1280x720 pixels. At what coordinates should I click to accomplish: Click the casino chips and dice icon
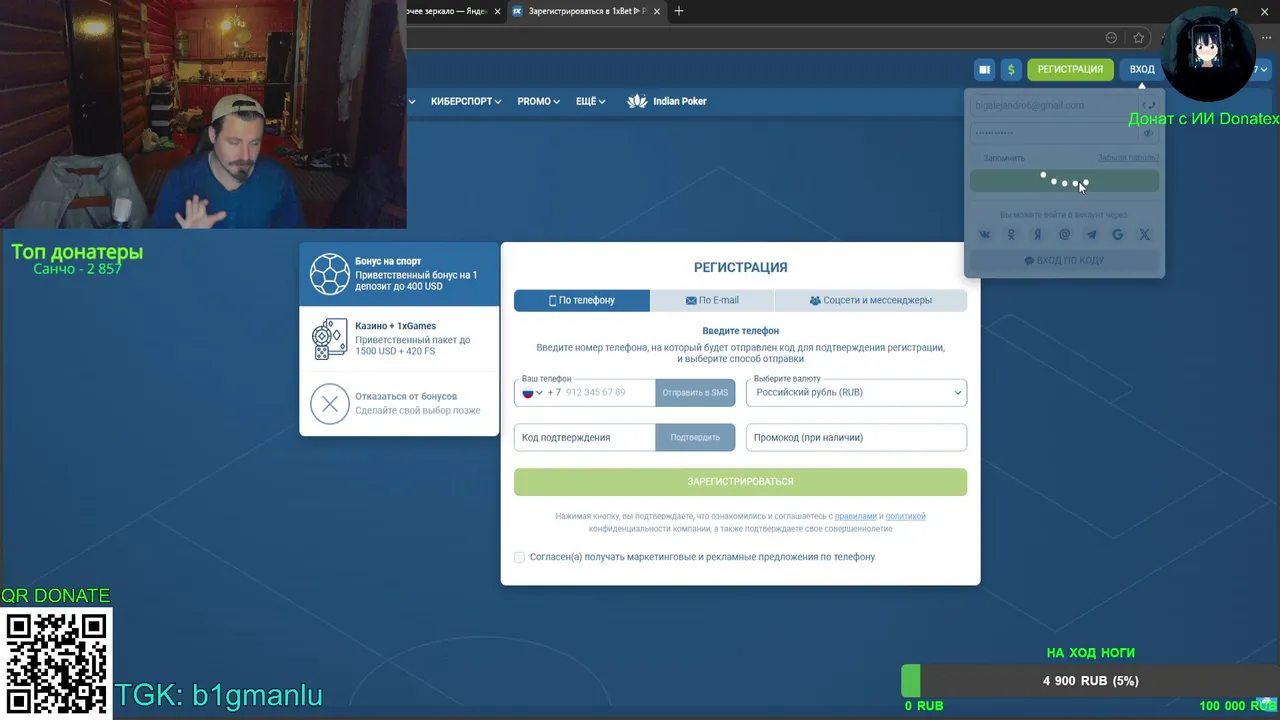(x=329, y=339)
